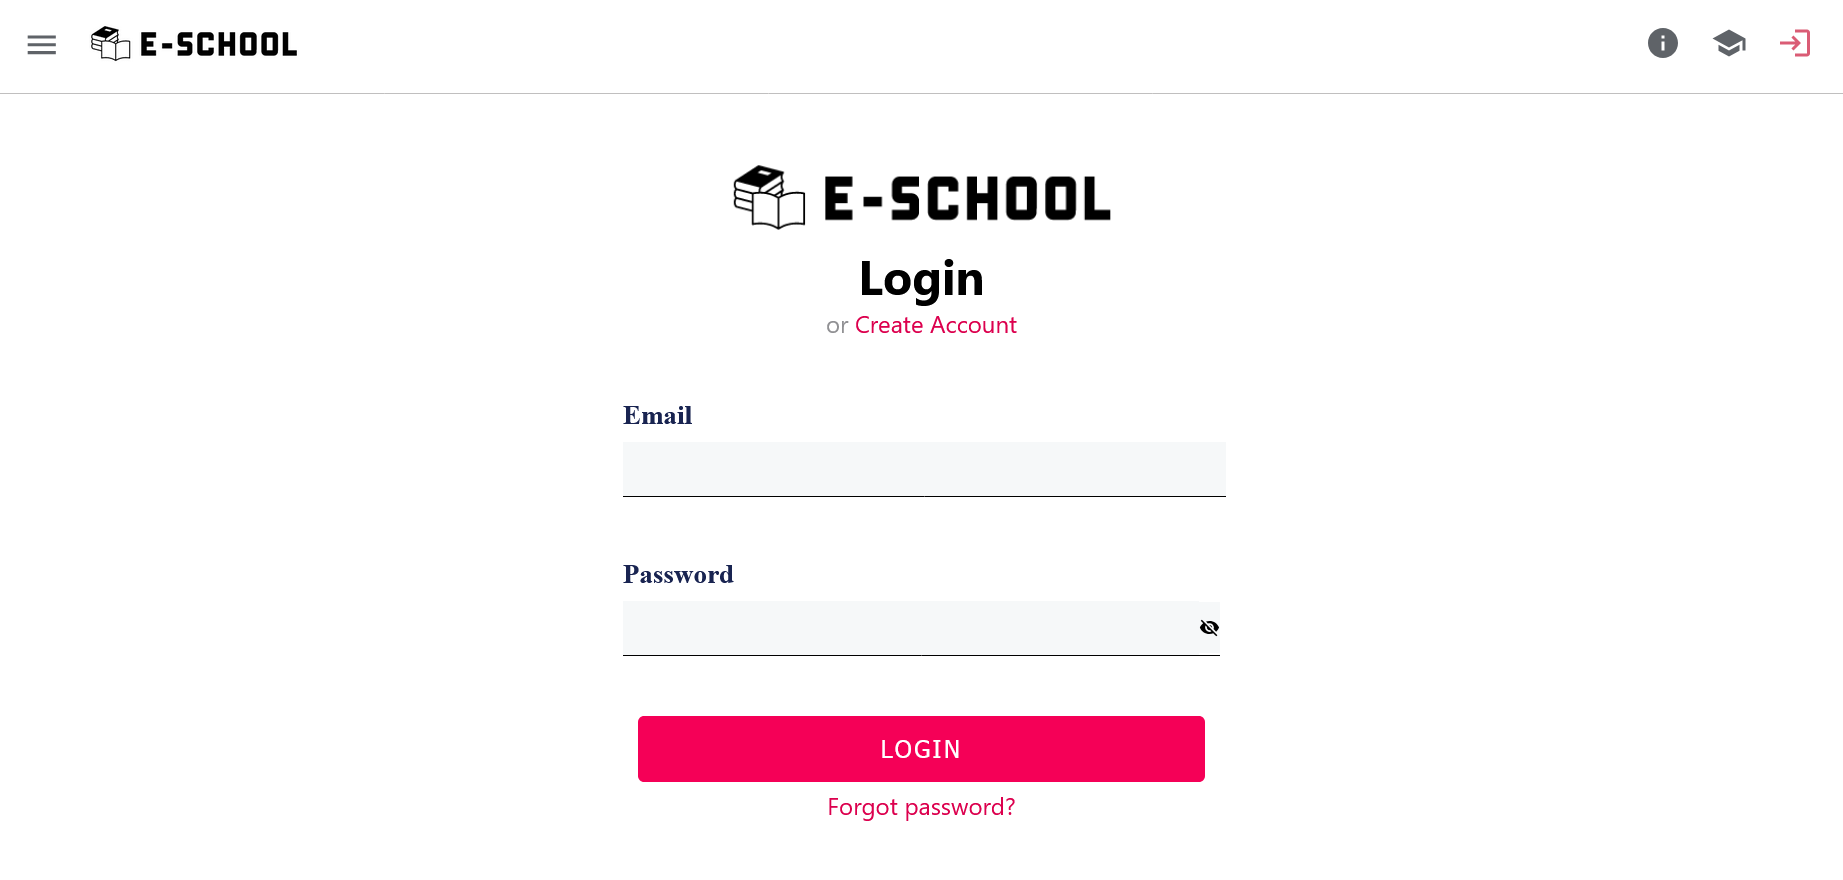The image size is (1843, 880).
Task: Click the pink sign-in arrow icon
Action: pyautogui.click(x=1795, y=43)
